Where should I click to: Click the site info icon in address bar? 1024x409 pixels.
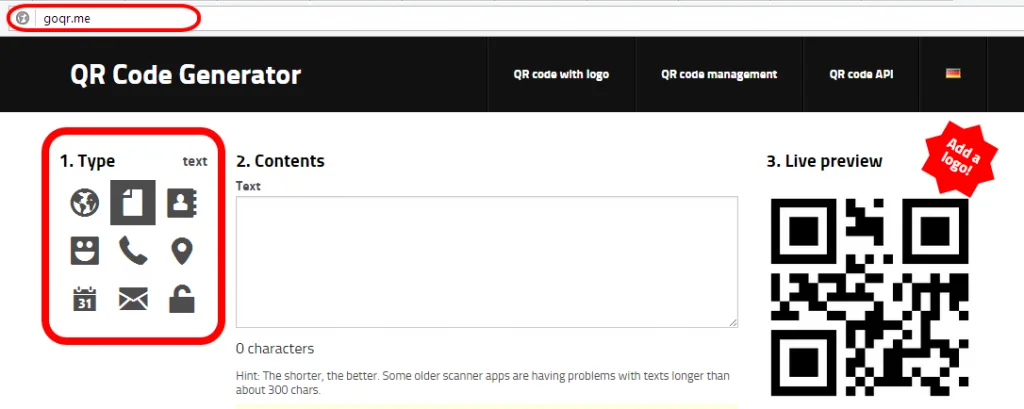(23, 18)
